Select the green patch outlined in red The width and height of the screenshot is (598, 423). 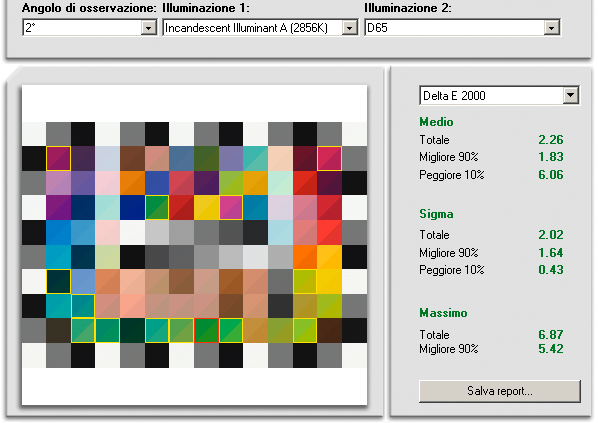tap(206, 330)
